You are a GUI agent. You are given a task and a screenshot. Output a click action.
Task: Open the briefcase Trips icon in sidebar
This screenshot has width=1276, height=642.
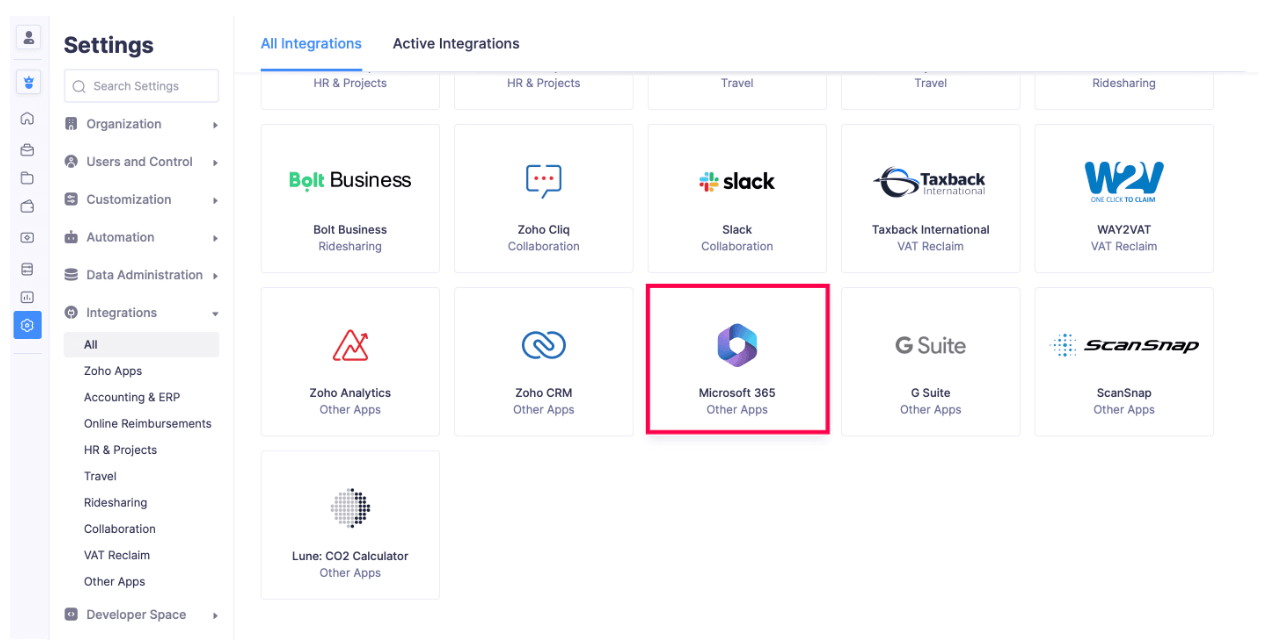tap(28, 149)
